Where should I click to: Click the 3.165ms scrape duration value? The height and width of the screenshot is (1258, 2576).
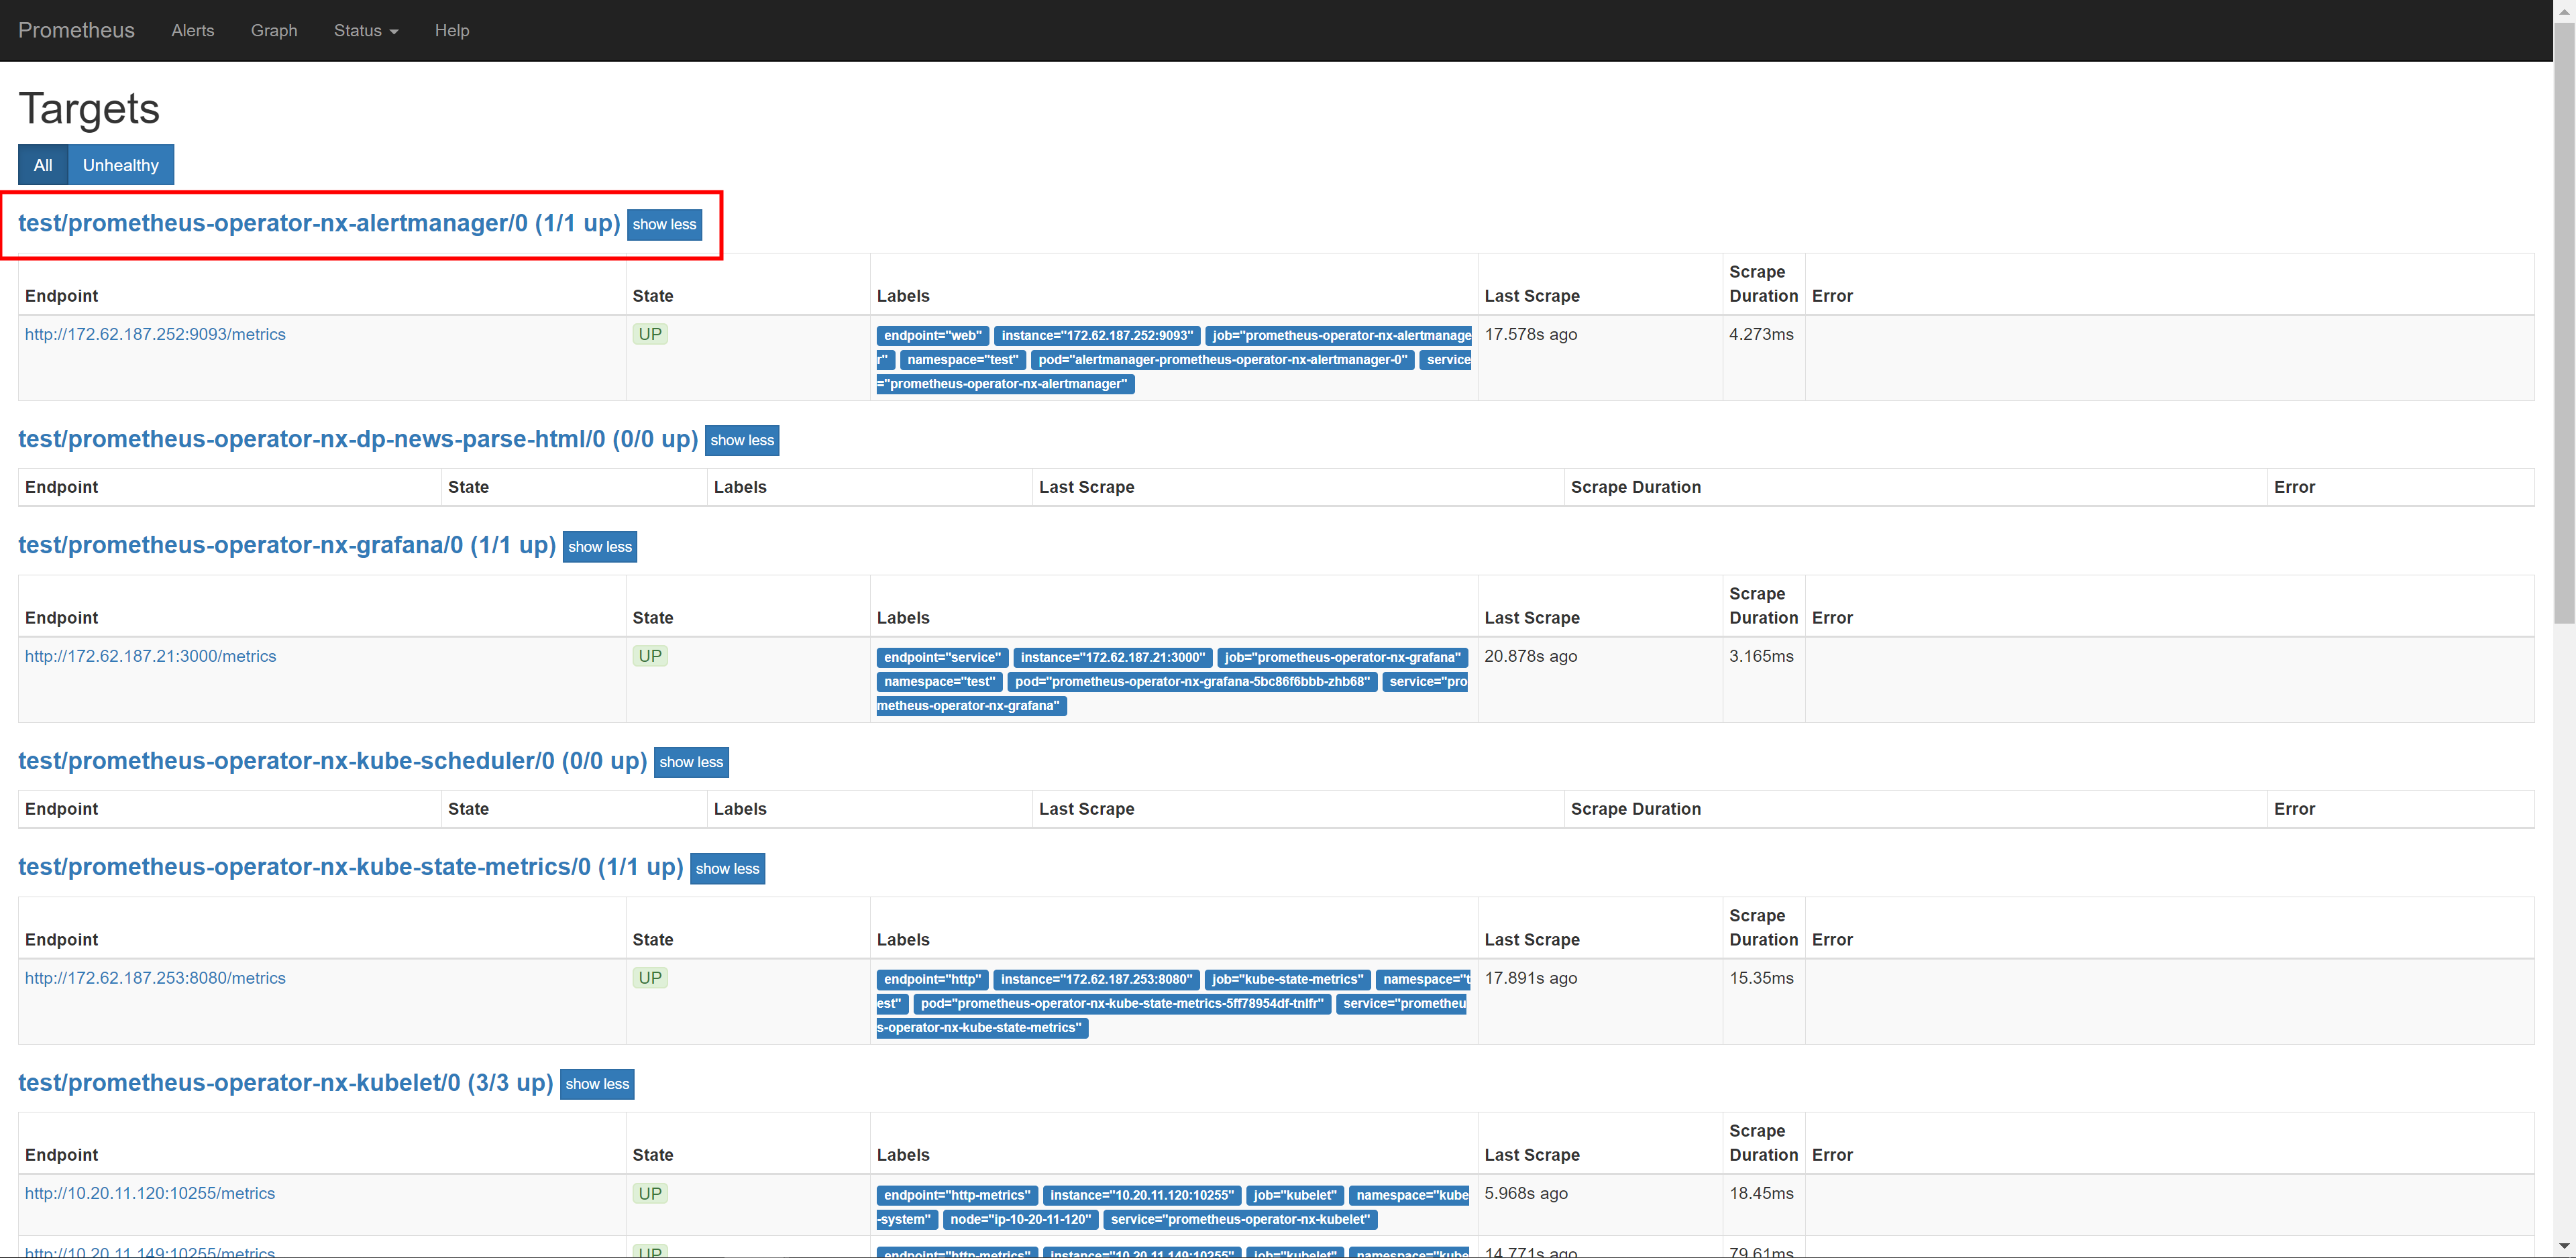(x=1761, y=656)
